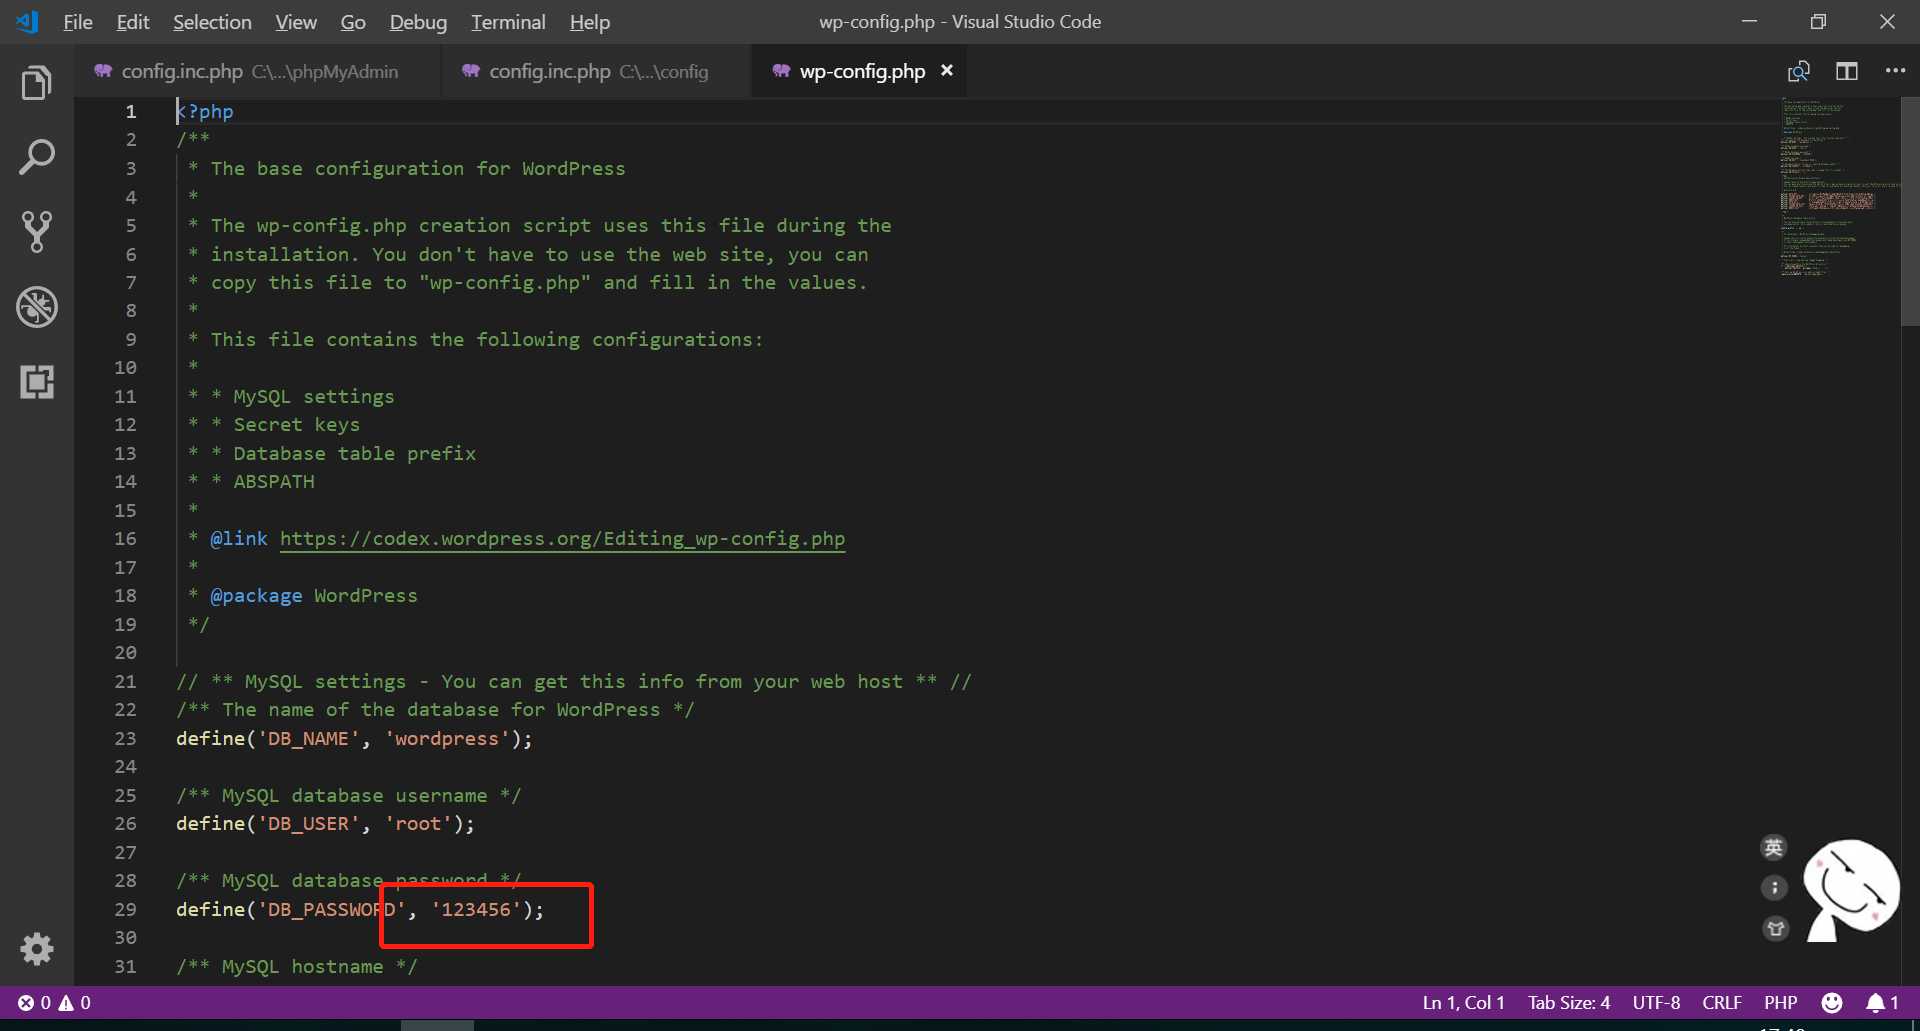The height and width of the screenshot is (1031, 1920).
Task: Click the 'DB_NAME' constant on line 23
Action: click(x=308, y=739)
